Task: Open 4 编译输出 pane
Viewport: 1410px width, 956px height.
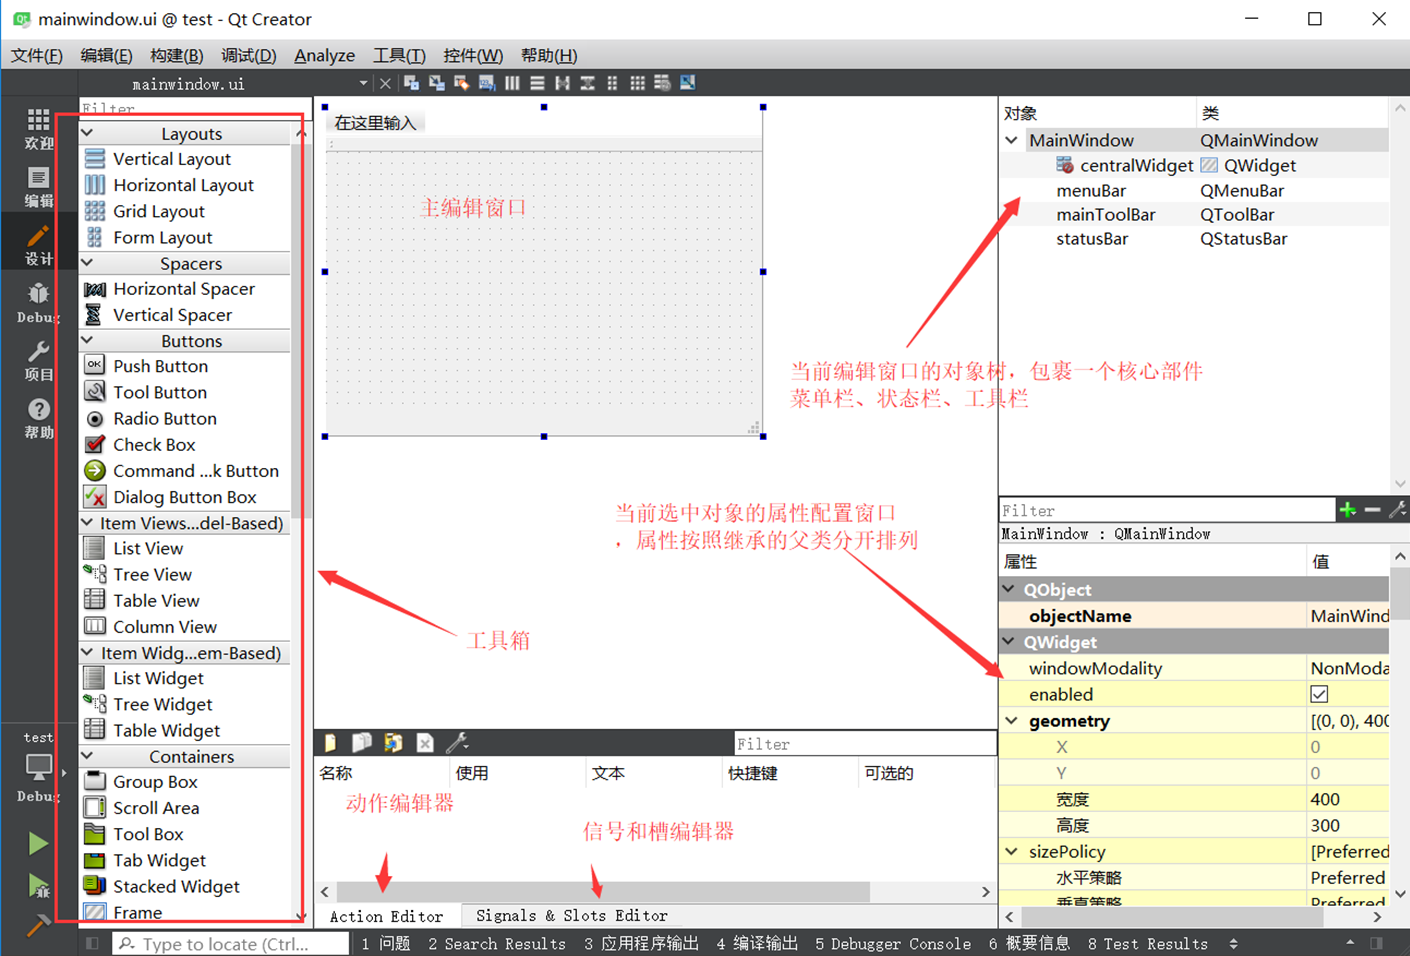Action: pyautogui.click(x=757, y=943)
